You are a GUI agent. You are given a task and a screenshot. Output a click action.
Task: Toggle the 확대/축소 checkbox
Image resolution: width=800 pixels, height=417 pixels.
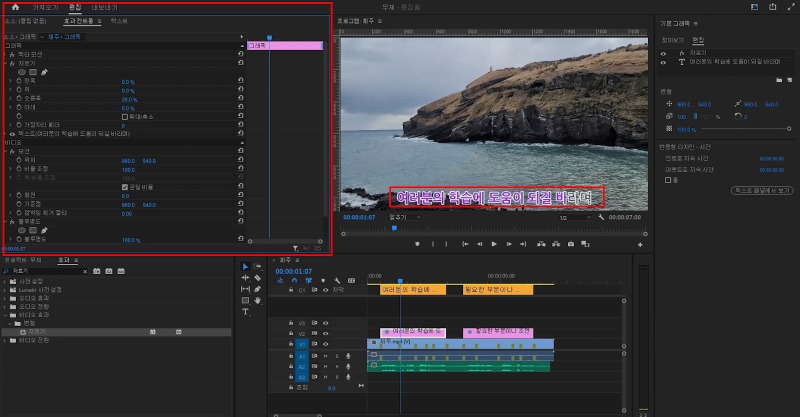pos(124,116)
